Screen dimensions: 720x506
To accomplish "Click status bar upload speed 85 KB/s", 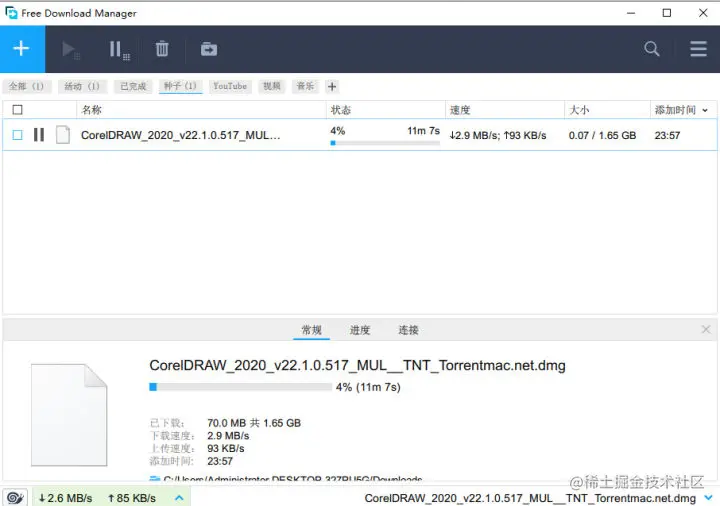I will (132, 498).
